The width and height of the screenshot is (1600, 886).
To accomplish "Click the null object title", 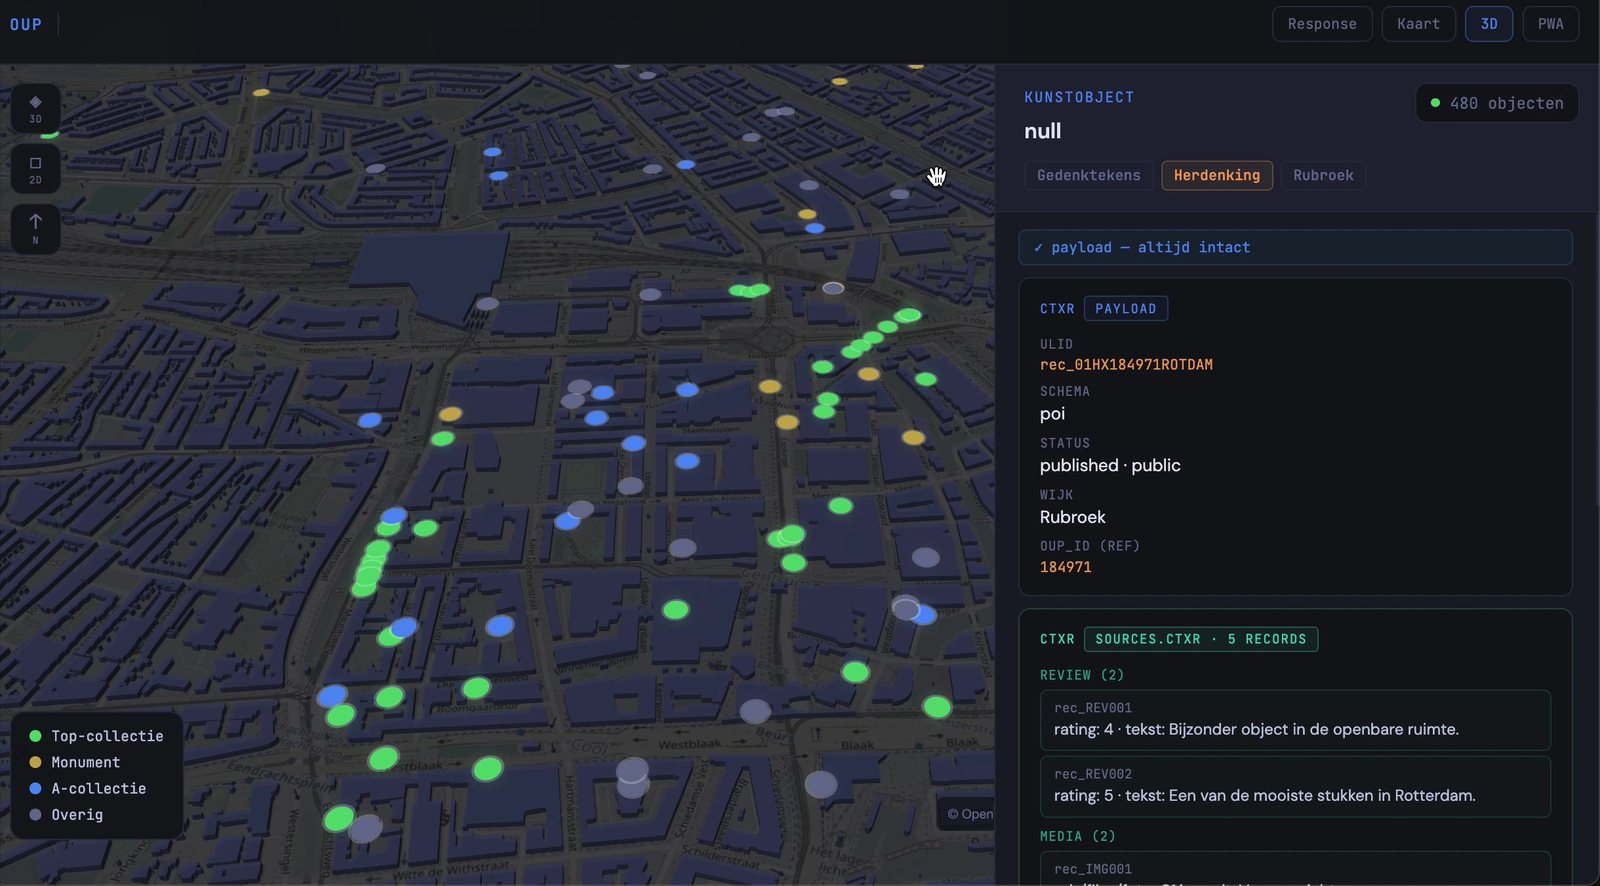I will [1042, 131].
